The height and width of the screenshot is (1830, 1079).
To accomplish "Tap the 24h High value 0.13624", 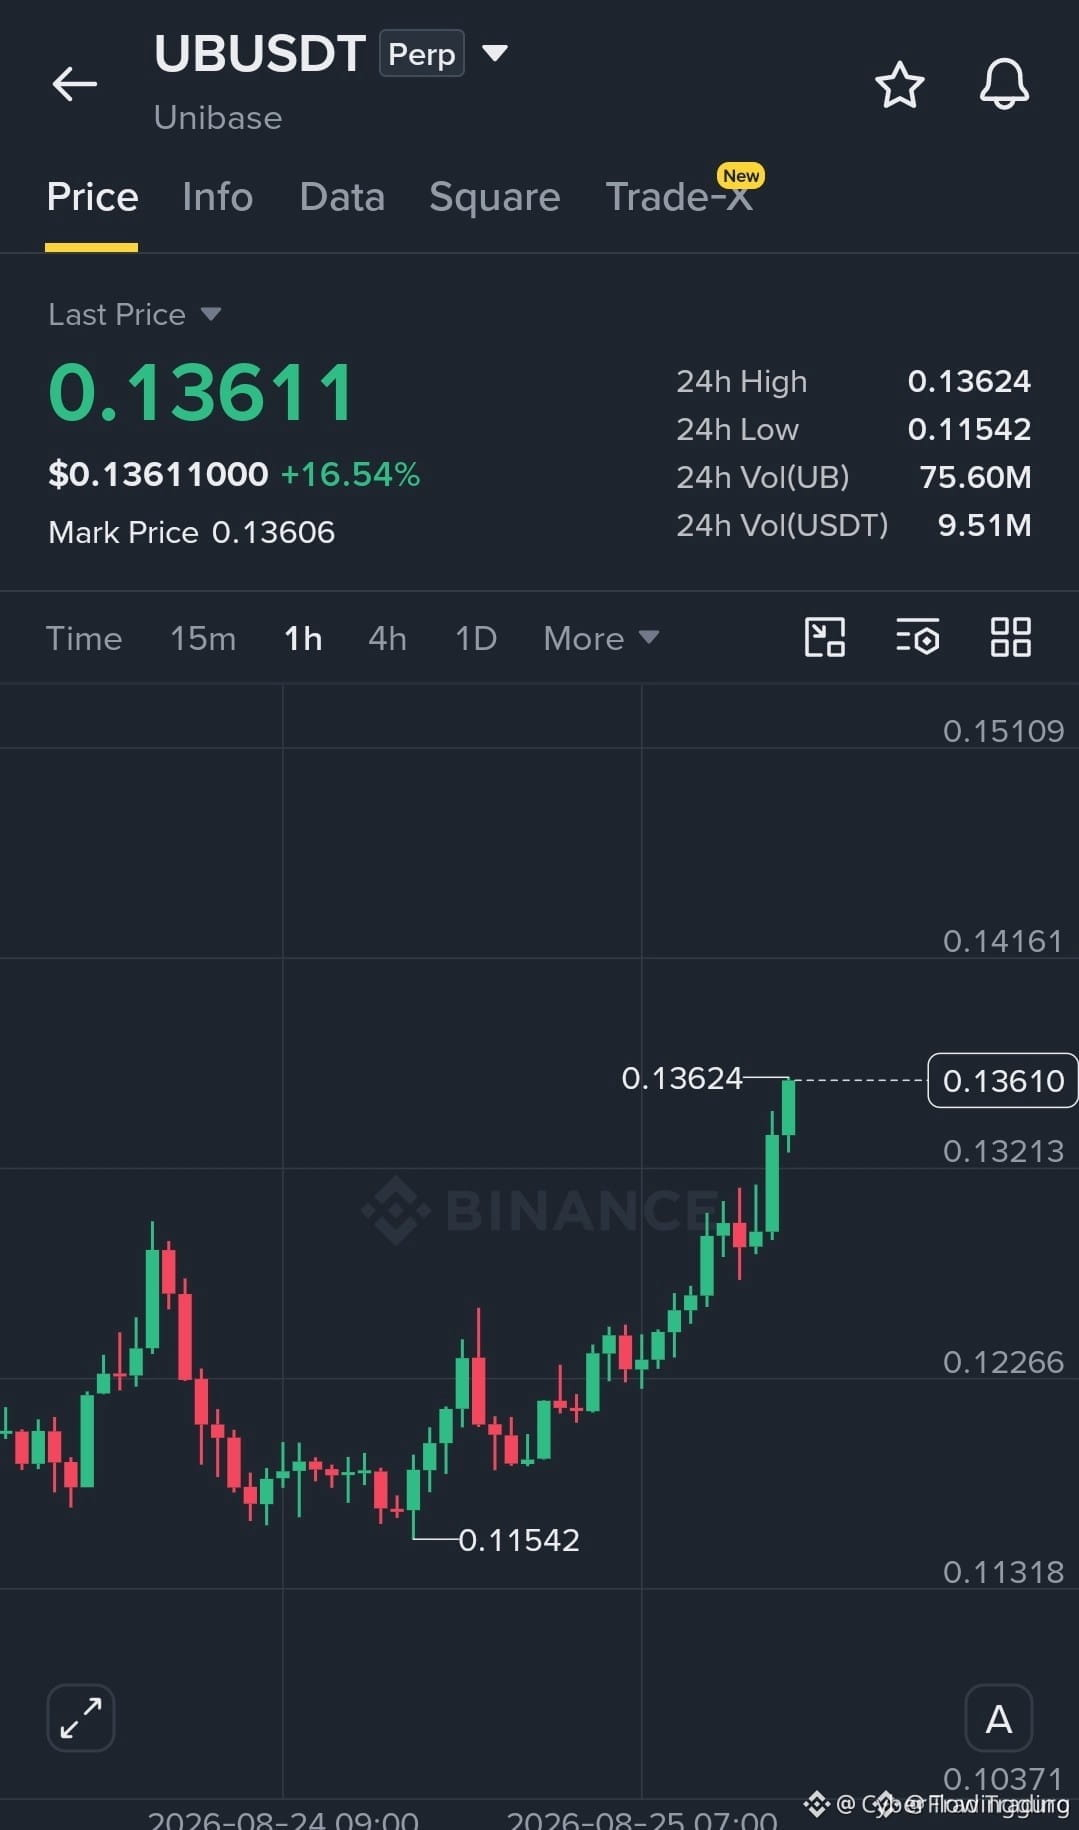I will (969, 381).
